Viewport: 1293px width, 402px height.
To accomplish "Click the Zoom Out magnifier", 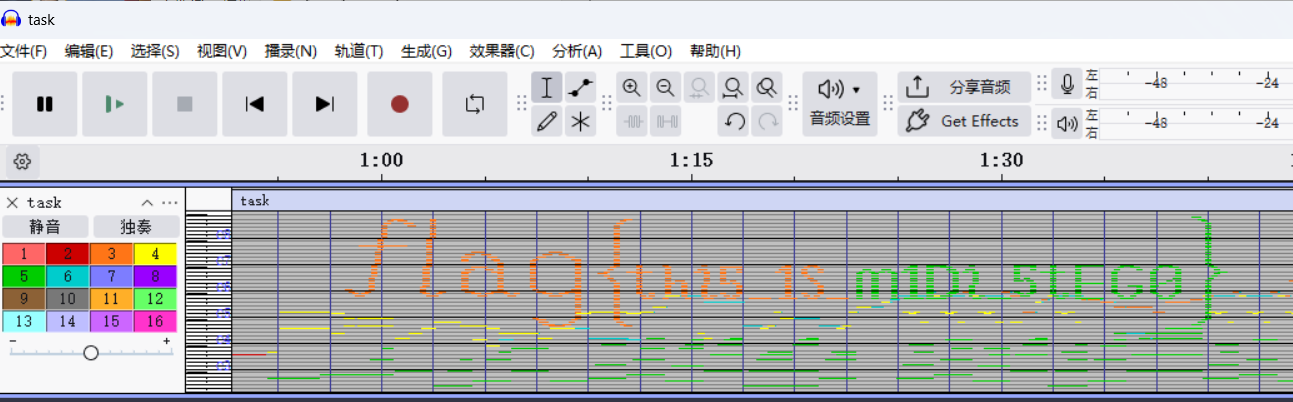I will coord(665,88).
